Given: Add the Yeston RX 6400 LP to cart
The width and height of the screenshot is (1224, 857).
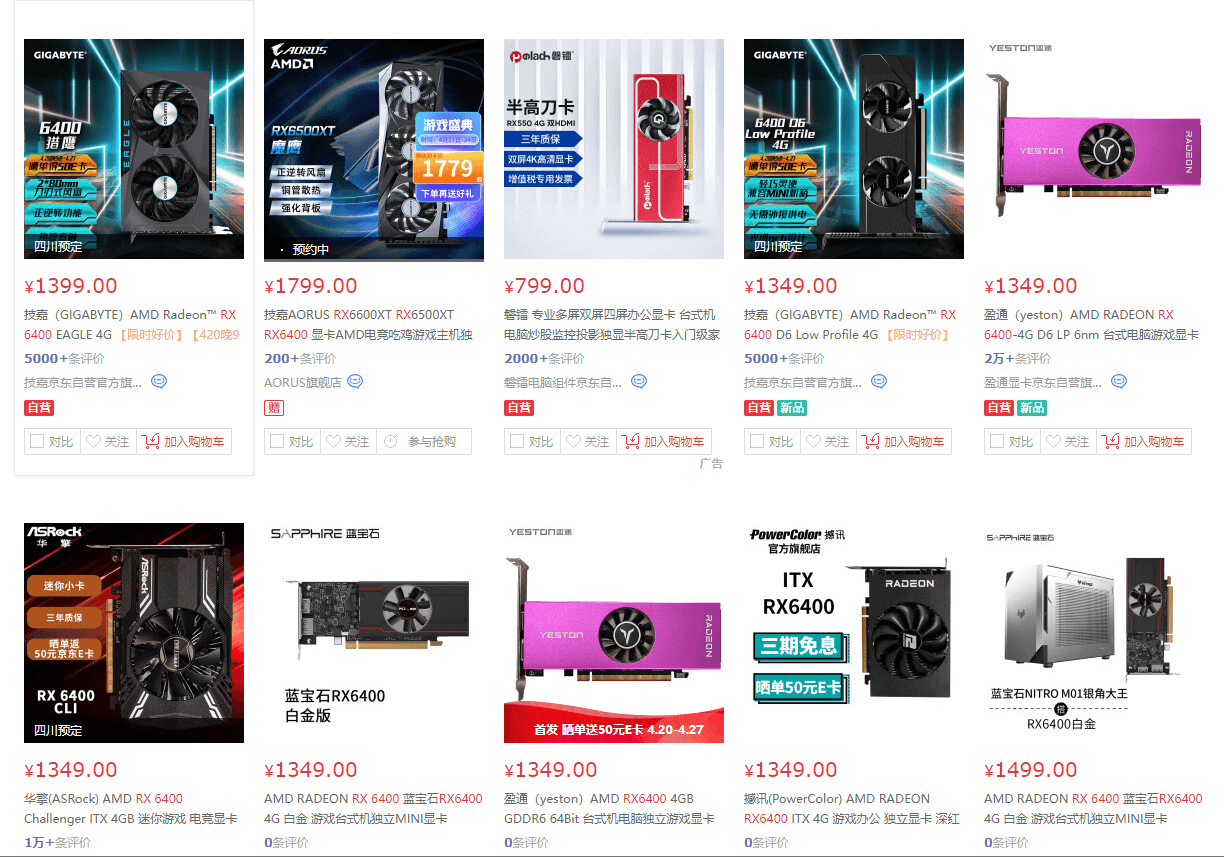Looking at the screenshot, I should [x=1144, y=441].
